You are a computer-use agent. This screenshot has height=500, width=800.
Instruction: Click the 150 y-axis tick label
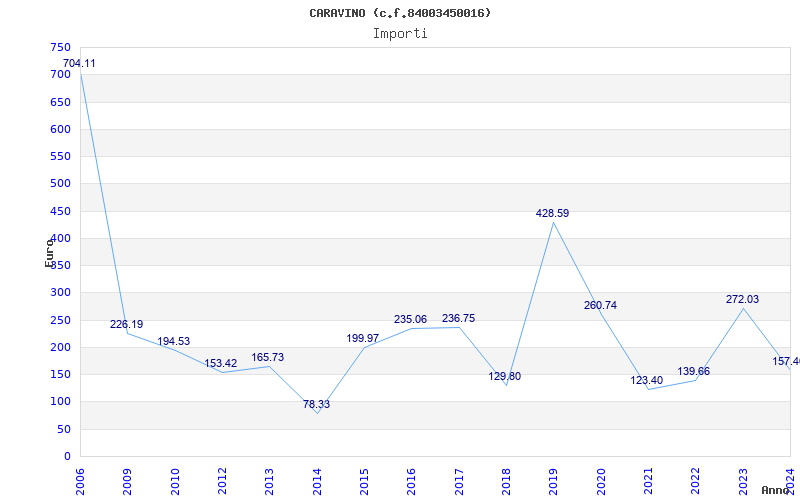pos(60,374)
